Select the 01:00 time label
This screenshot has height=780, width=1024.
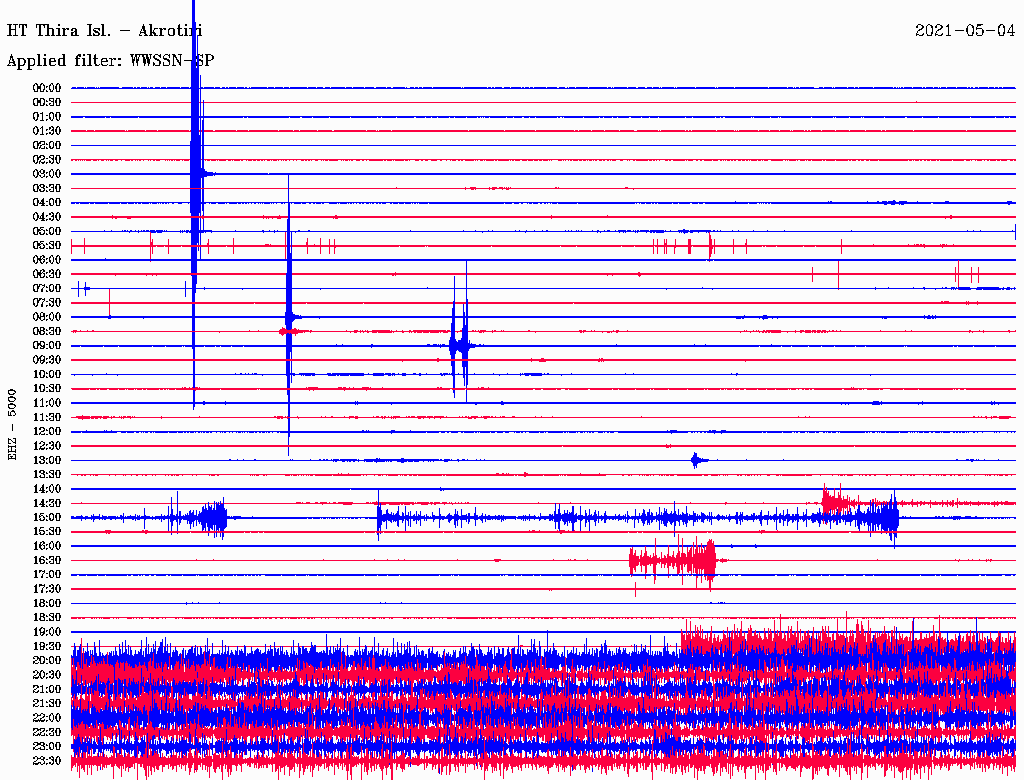coord(46,117)
